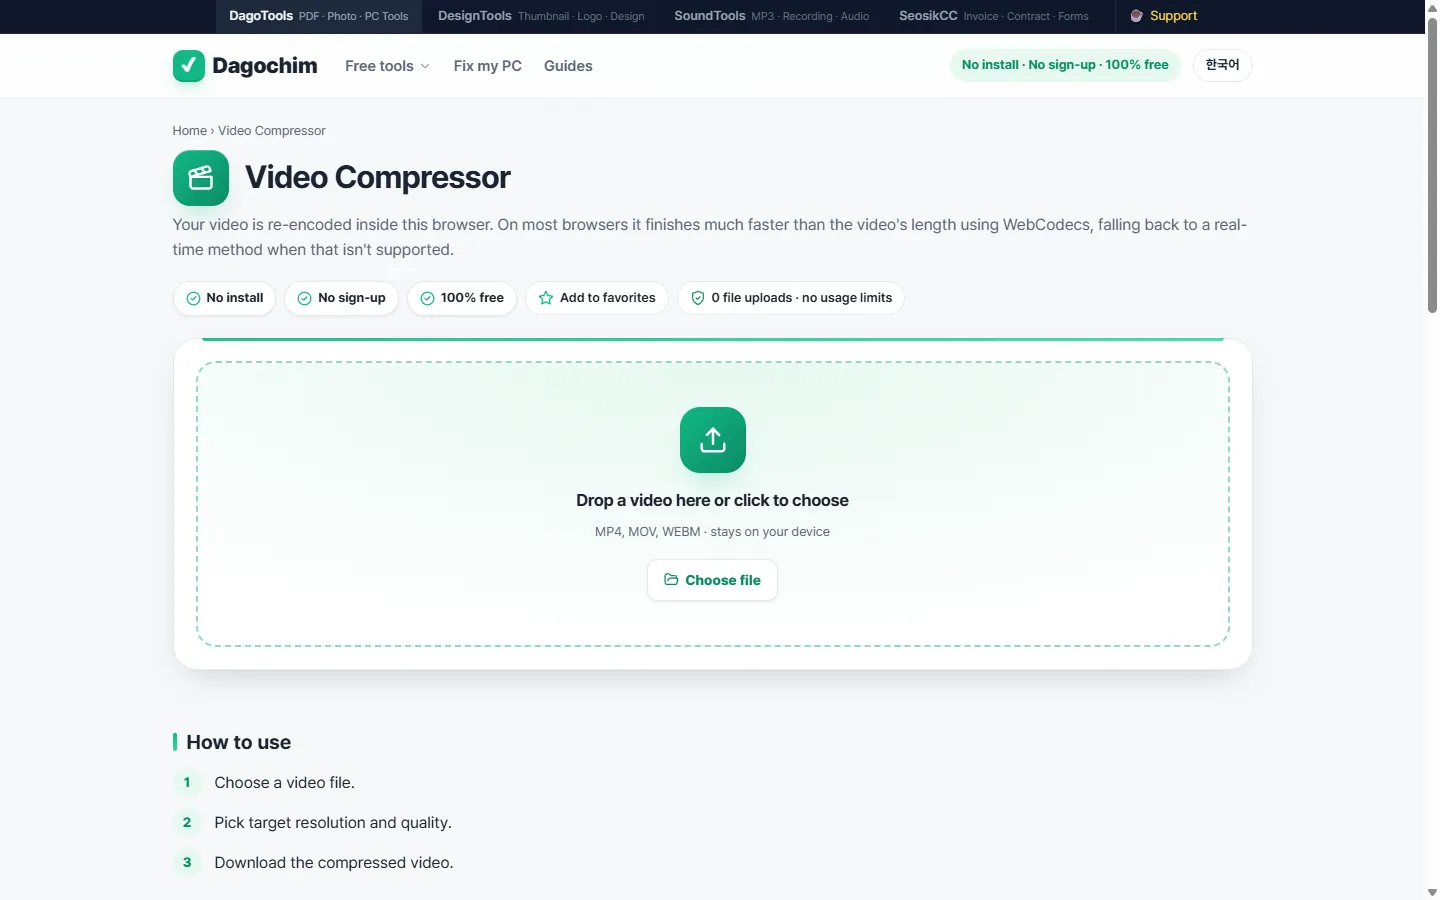Click the folder icon in Choose file
1440x900 pixels.
(x=671, y=580)
